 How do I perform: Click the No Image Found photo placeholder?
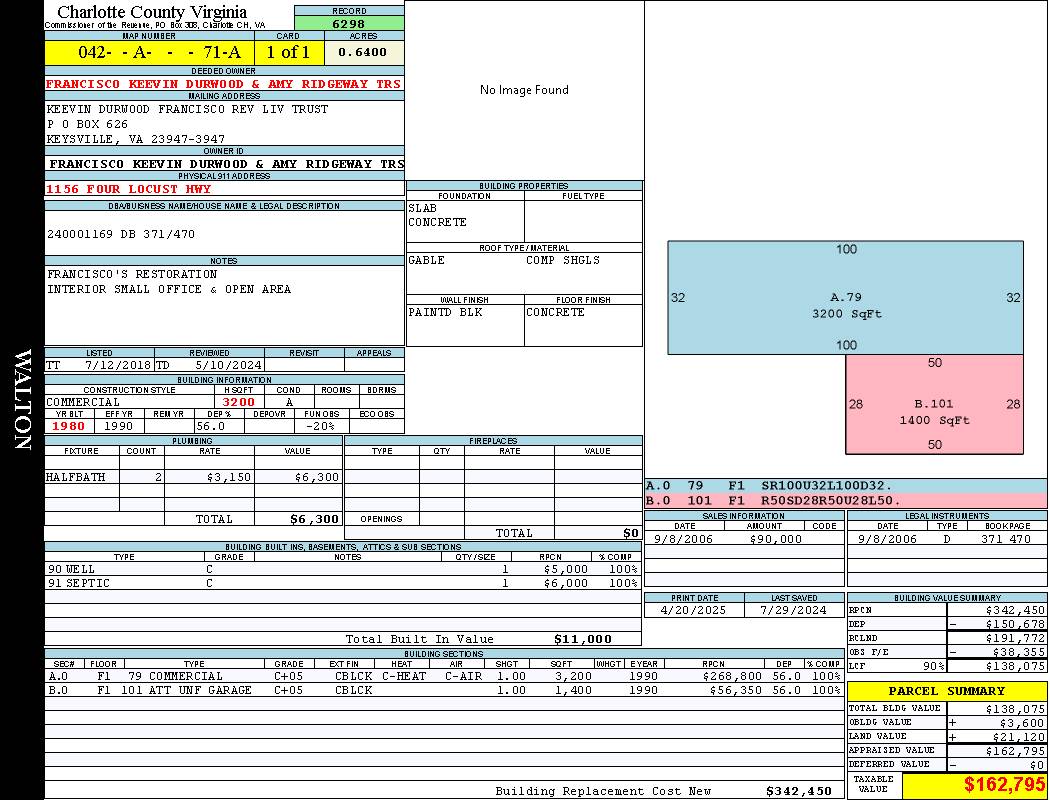[x=524, y=90]
